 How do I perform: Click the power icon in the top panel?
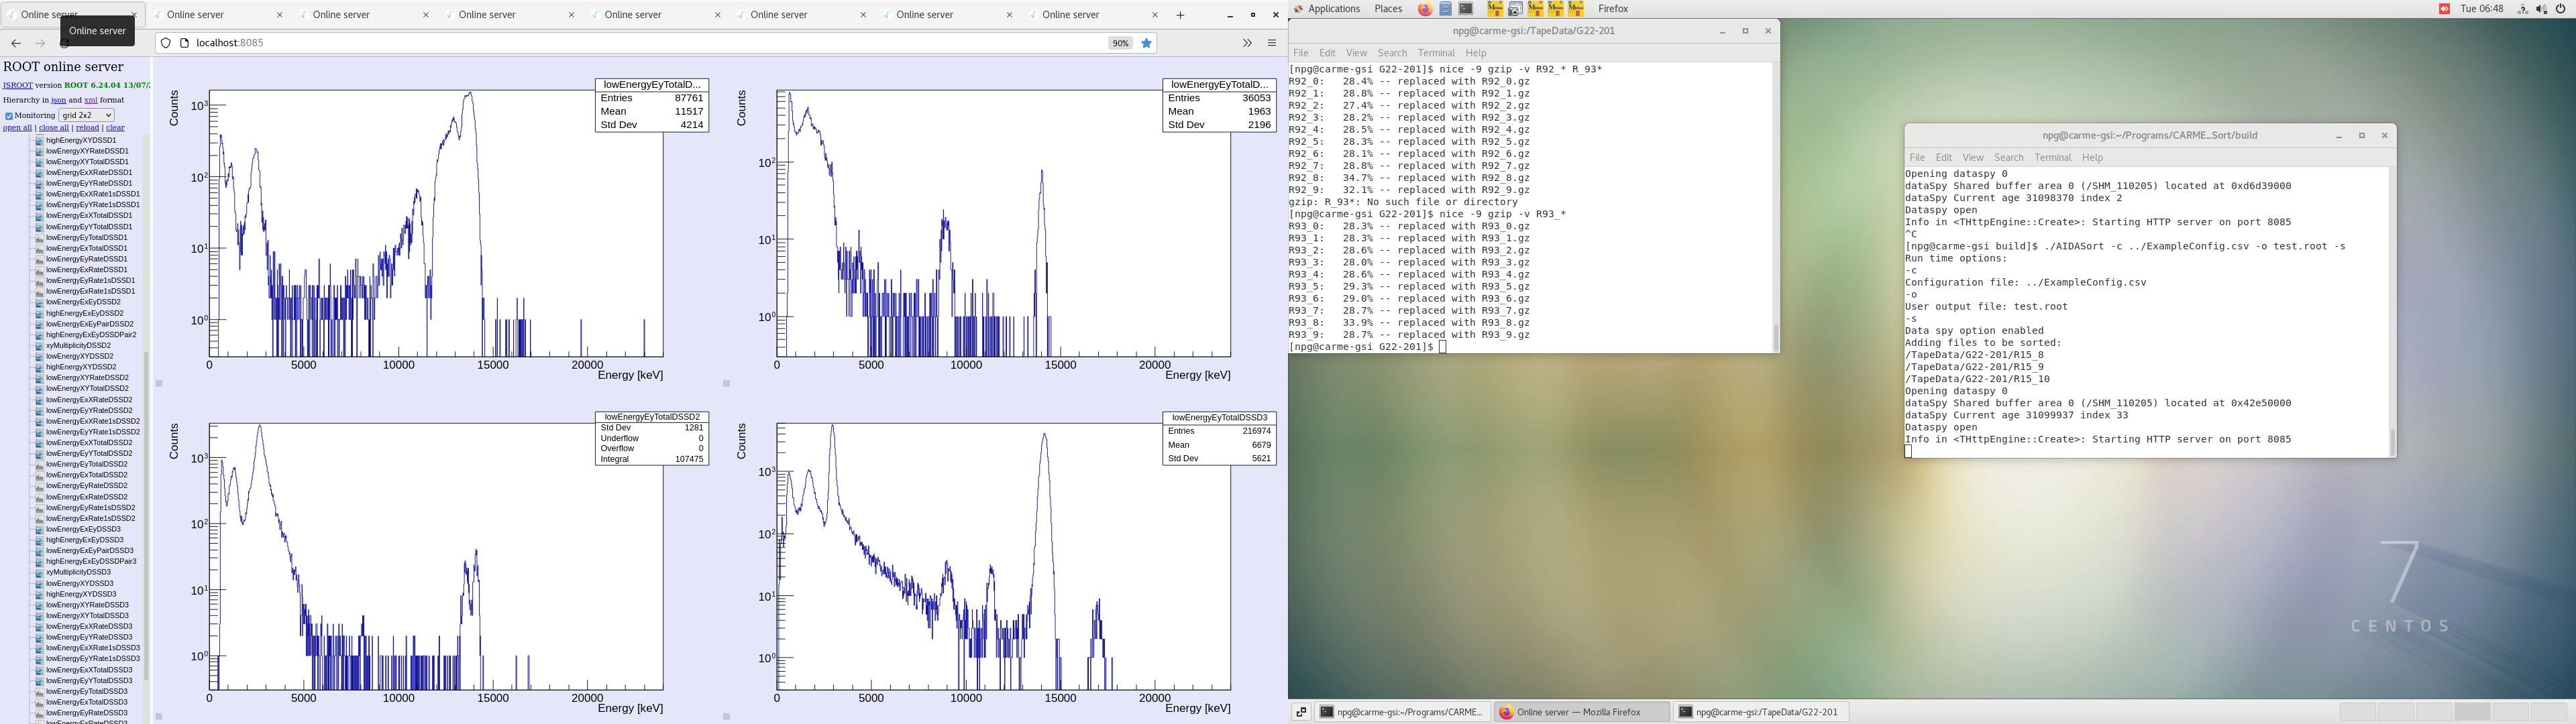click(2560, 9)
